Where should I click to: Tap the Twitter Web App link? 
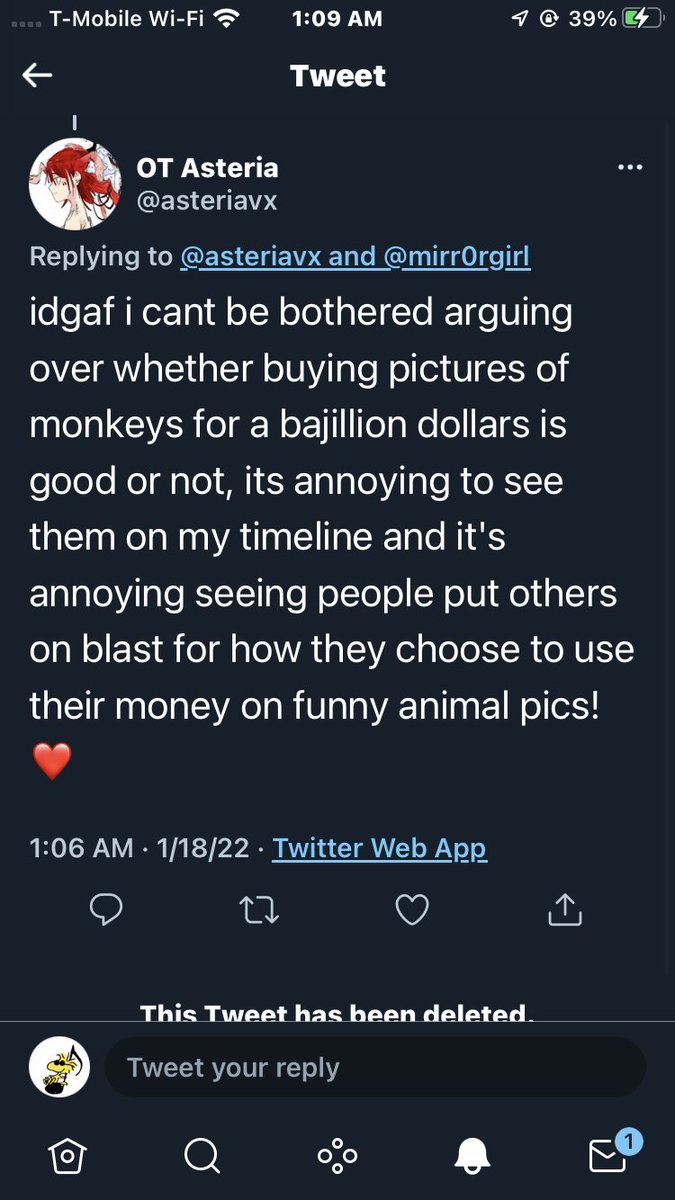[379, 849]
